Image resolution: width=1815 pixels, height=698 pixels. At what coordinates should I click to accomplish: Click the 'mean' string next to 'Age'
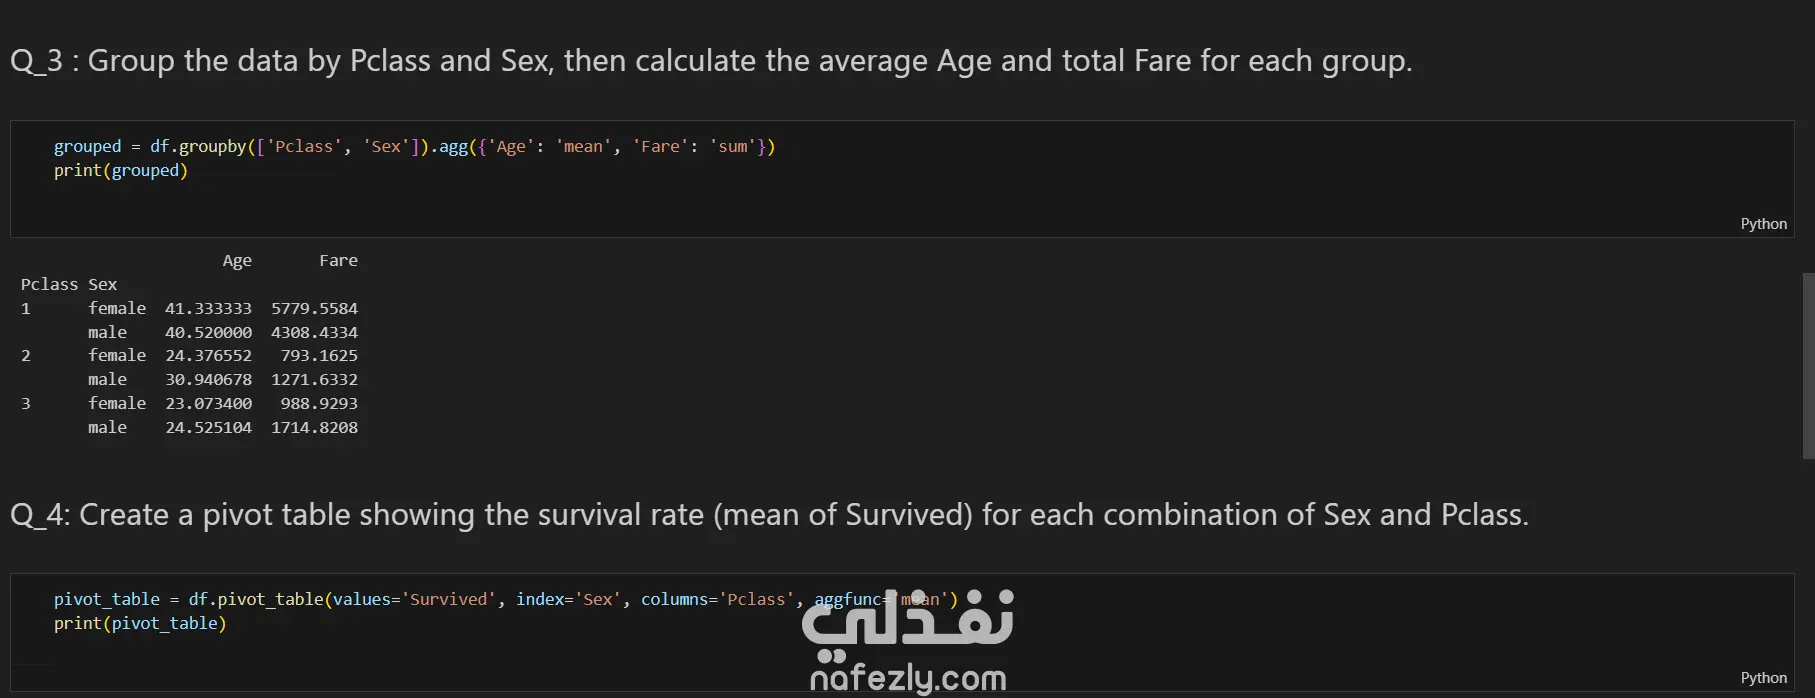(583, 147)
